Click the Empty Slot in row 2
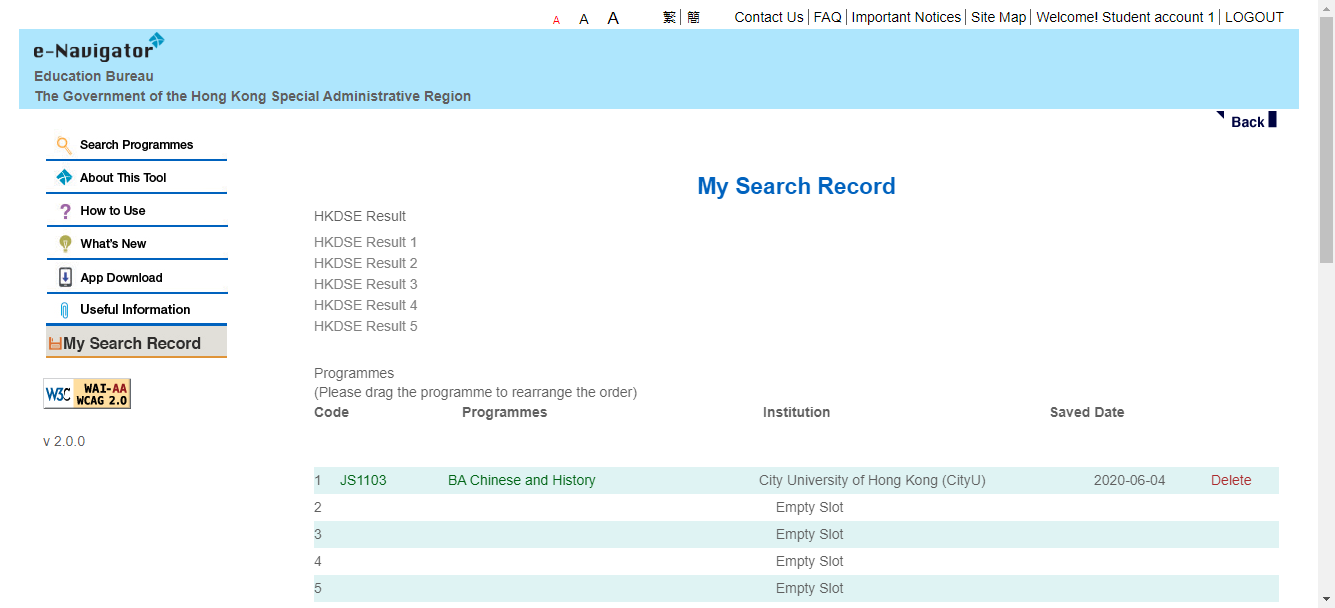The image size is (1335, 608). 810,507
